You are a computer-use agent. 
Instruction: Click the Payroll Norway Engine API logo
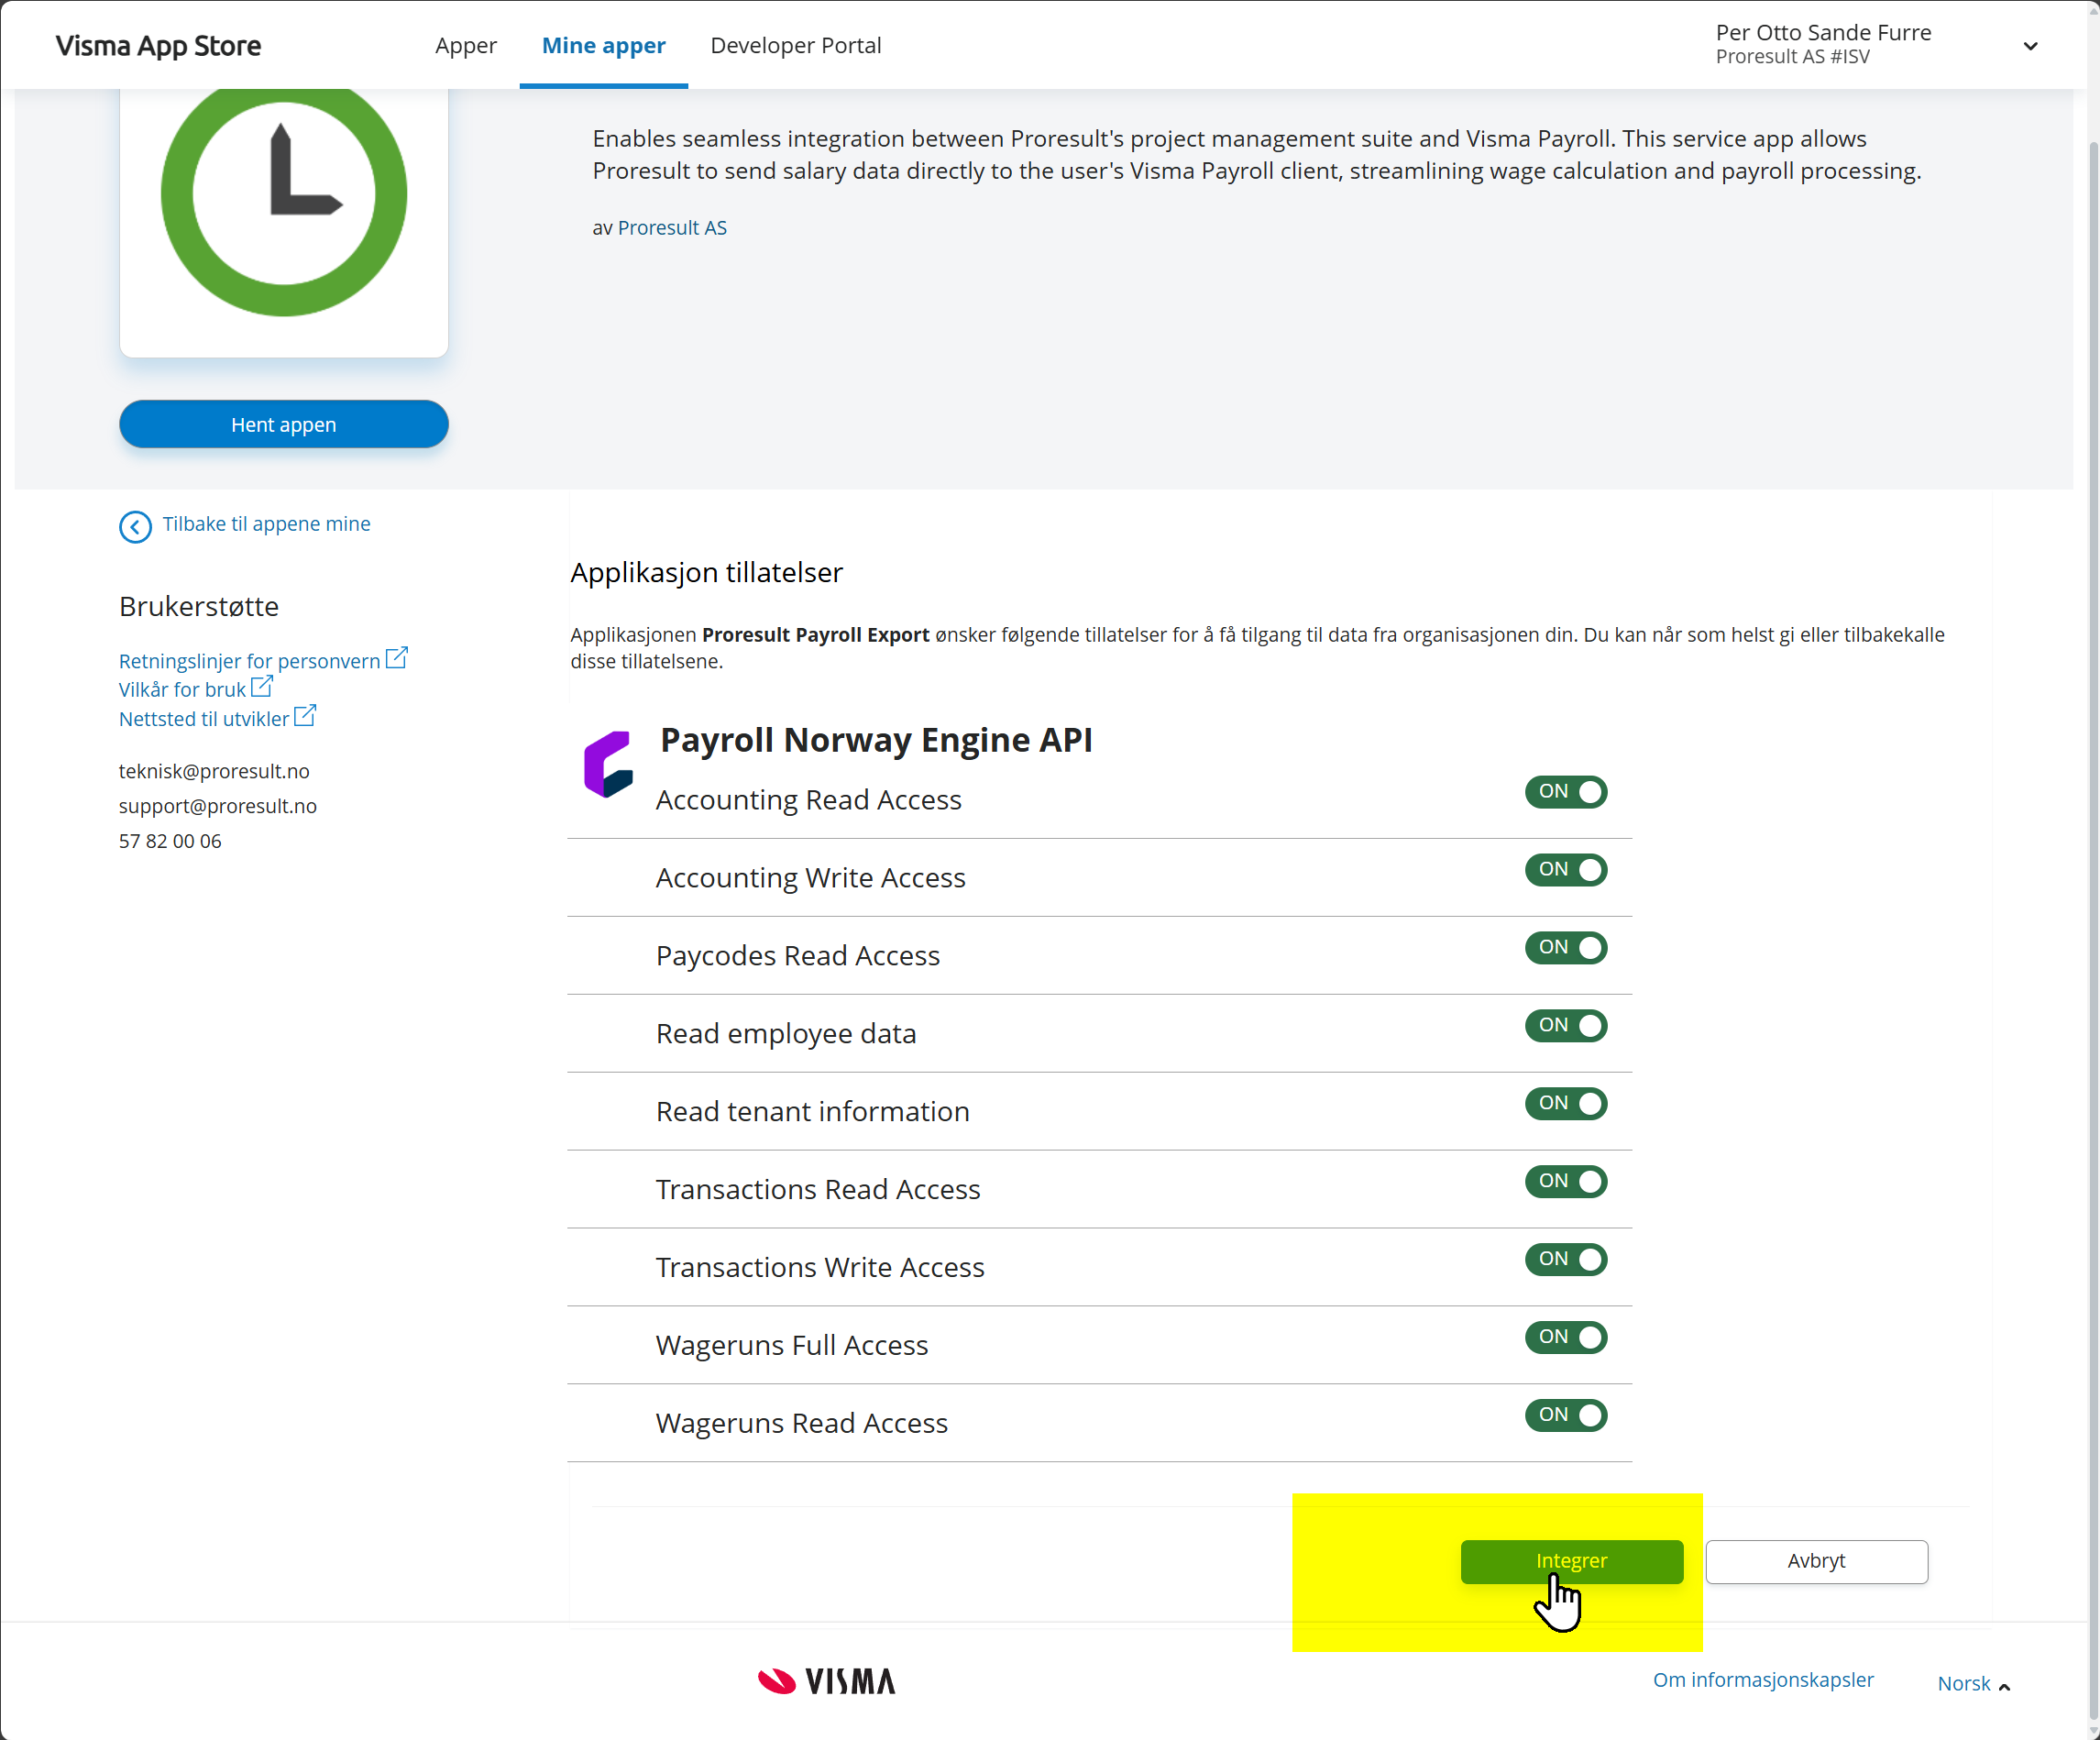(608, 765)
